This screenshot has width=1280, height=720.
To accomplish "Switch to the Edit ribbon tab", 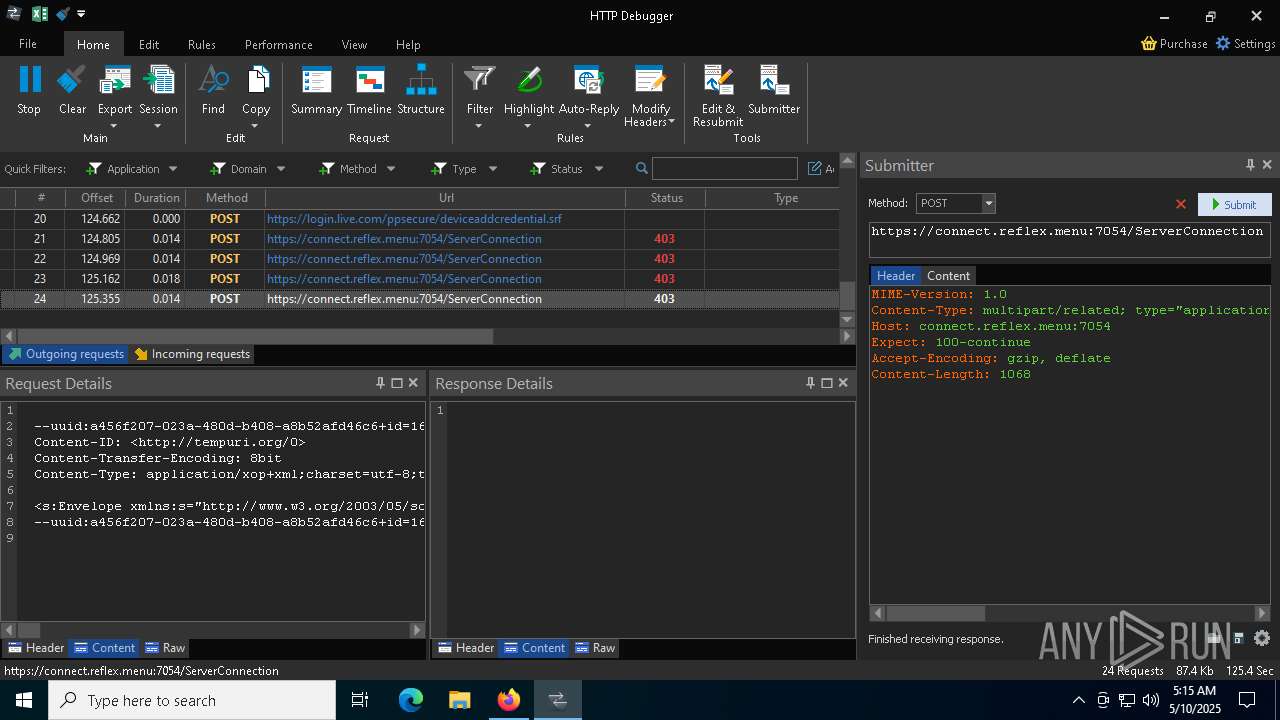I will [x=149, y=44].
